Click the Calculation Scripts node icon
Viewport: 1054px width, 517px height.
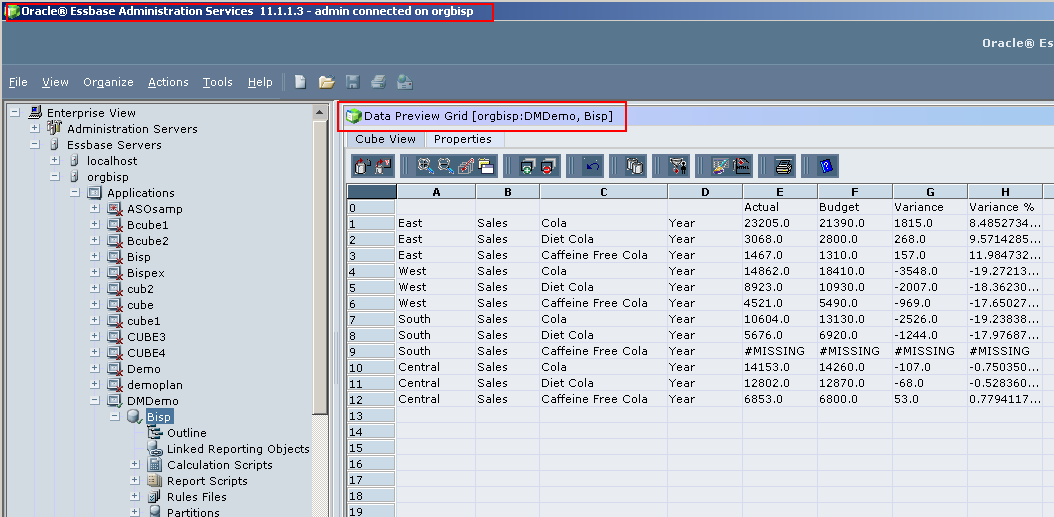[x=155, y=465]
